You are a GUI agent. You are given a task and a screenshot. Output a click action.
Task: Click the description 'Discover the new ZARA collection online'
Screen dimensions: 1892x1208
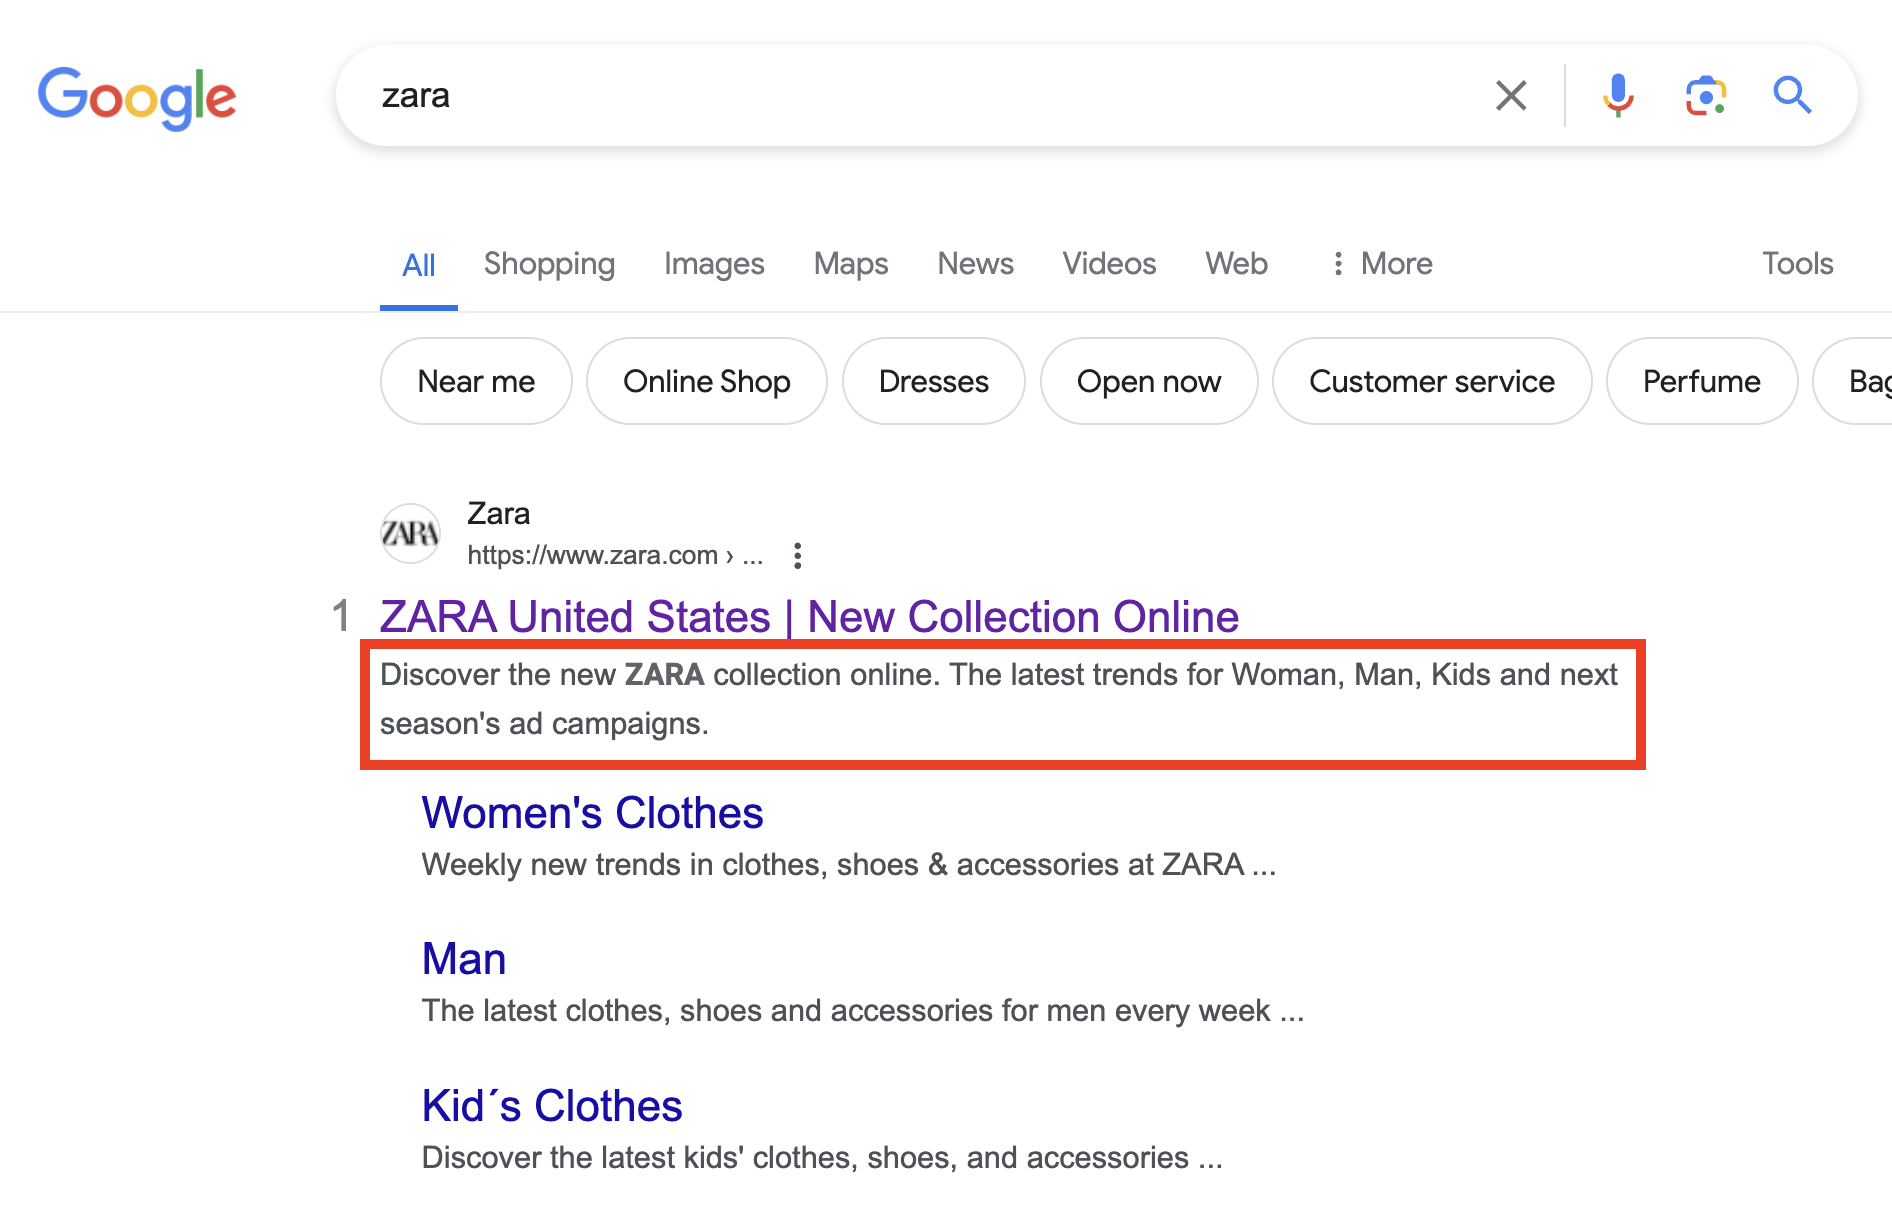[x=998, y=699]
